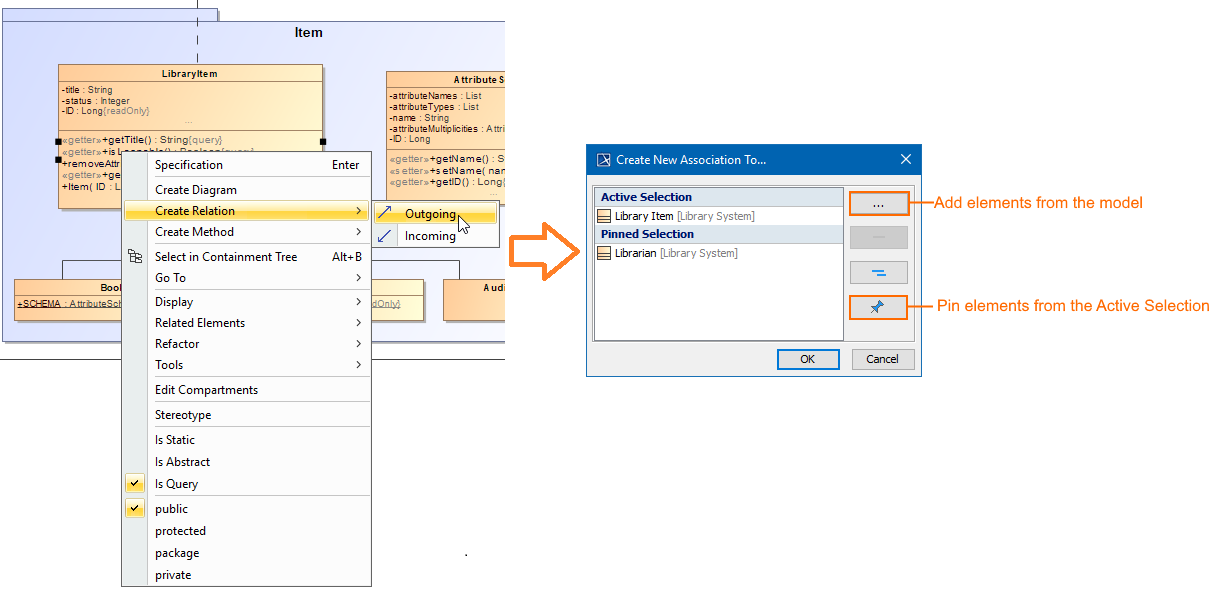
Task: Expand the Related Elements submenu
Action: (246, 323)
